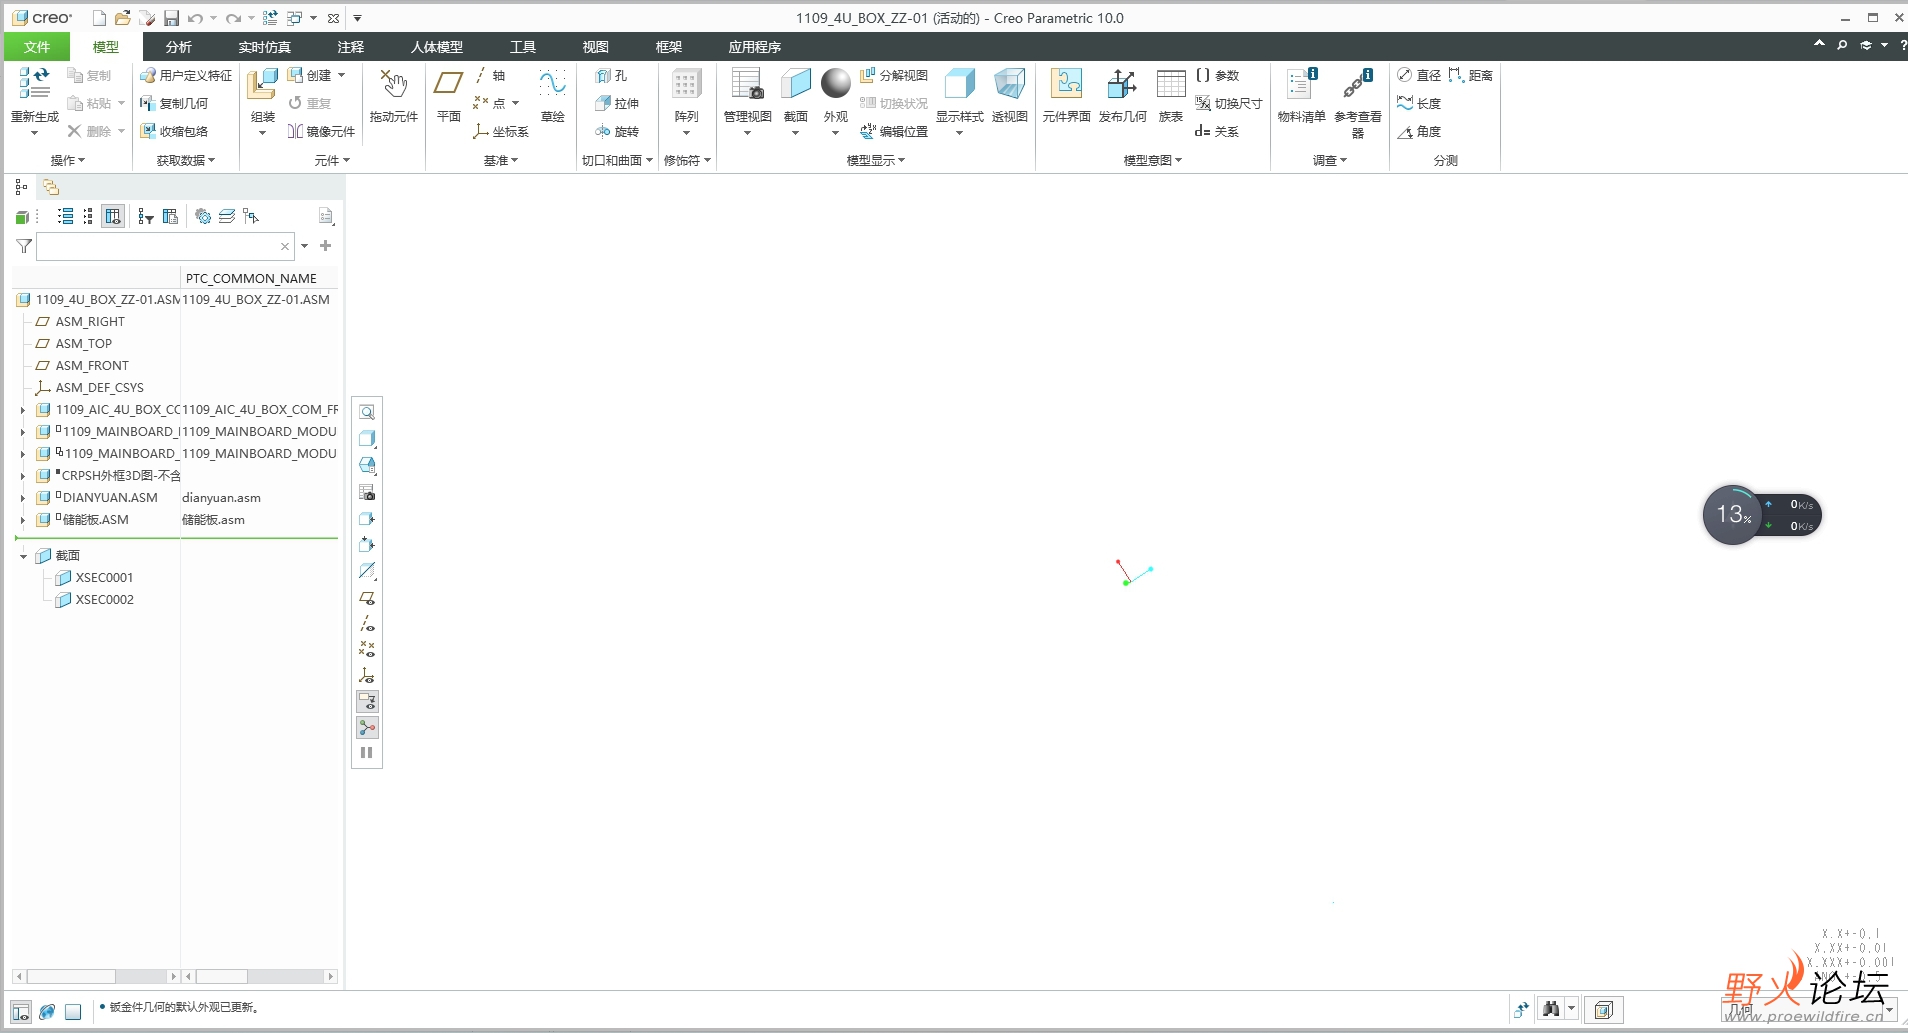Click 编辑位置 edit position
Image resolution: width=1908 pixels, height=1033 pixels.
point(894,131)
